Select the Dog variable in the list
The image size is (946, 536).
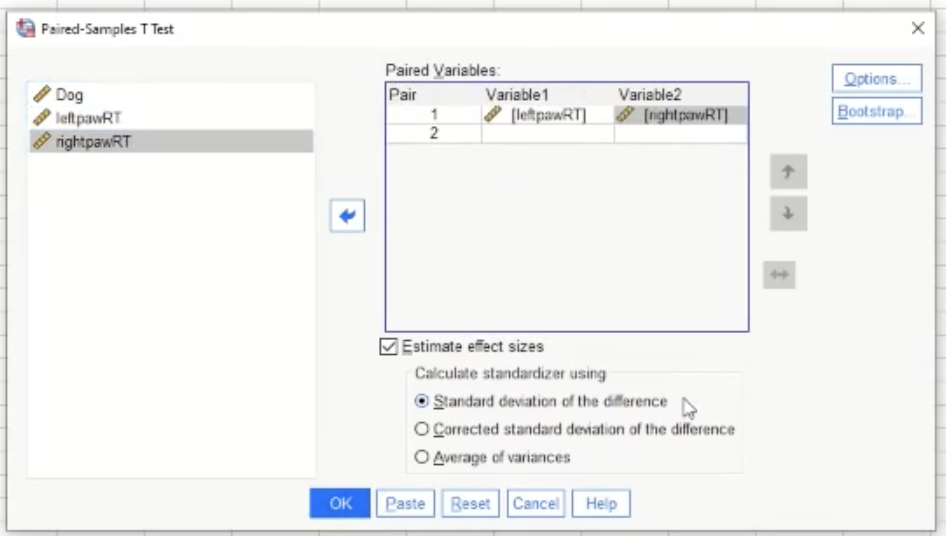click(x=69, y=95)
